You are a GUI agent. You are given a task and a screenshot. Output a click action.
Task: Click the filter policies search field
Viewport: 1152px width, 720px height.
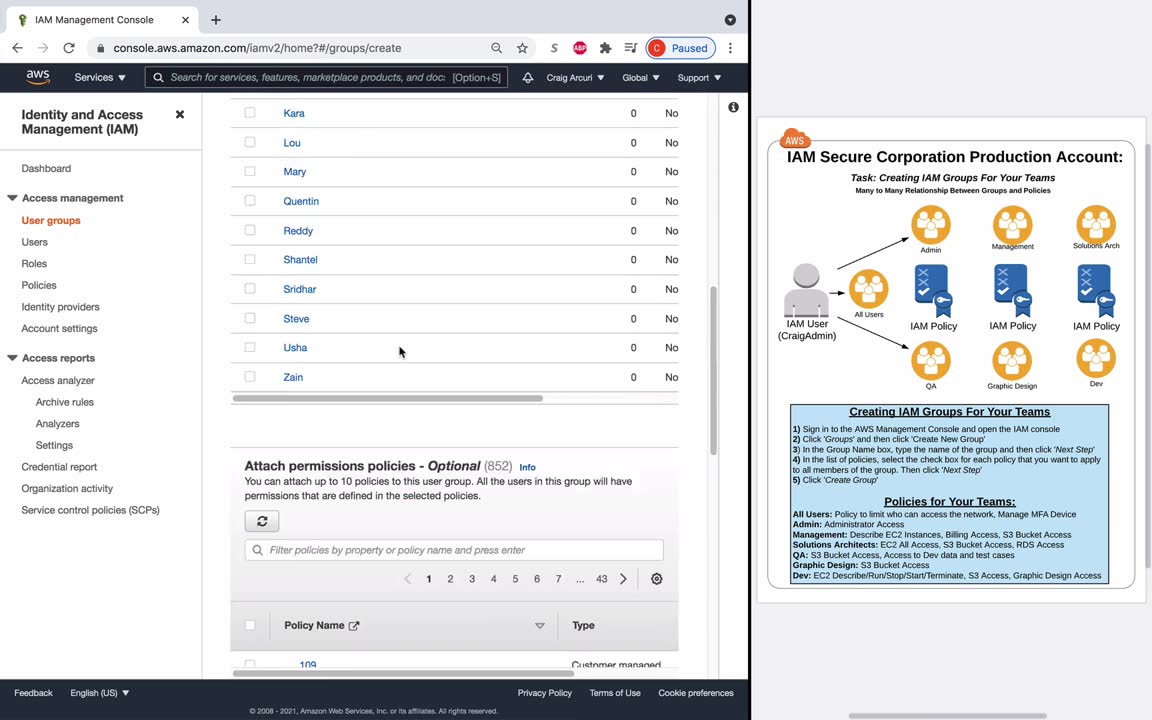point(454,550)
